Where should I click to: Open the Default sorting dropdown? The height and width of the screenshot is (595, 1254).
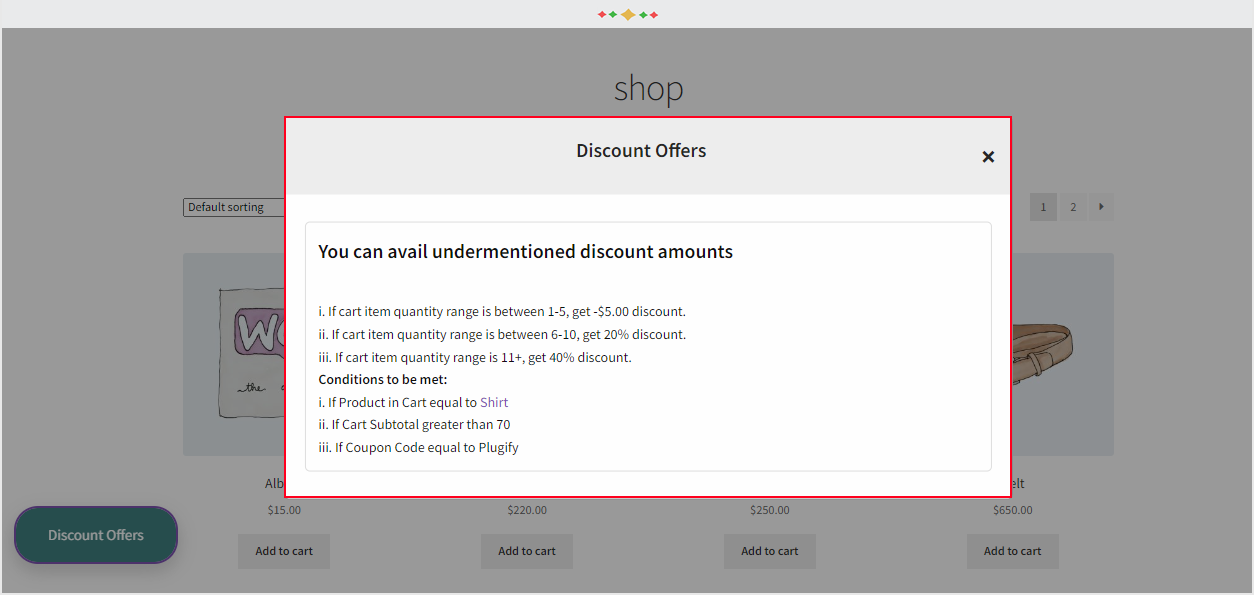(230, 207)
